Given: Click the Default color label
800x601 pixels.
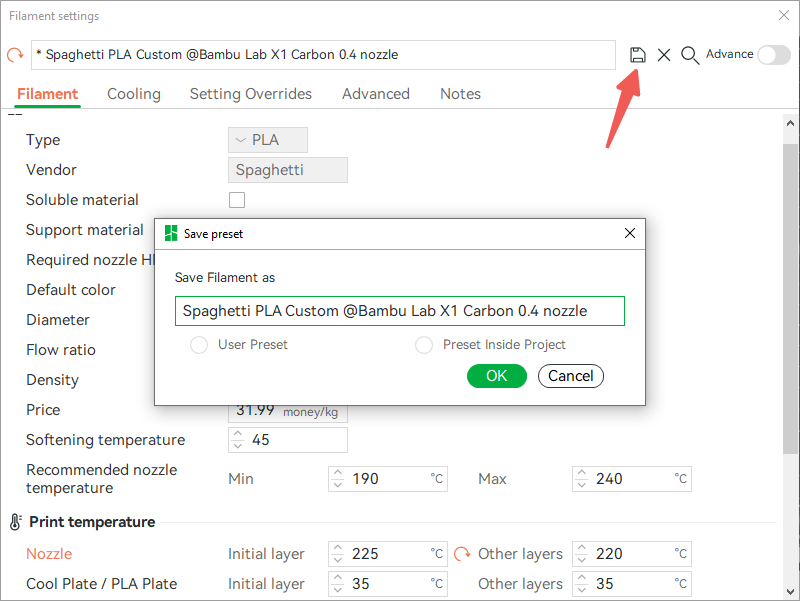Looking at the screenshot, I should pyautogui.click(x=71, y=290).
